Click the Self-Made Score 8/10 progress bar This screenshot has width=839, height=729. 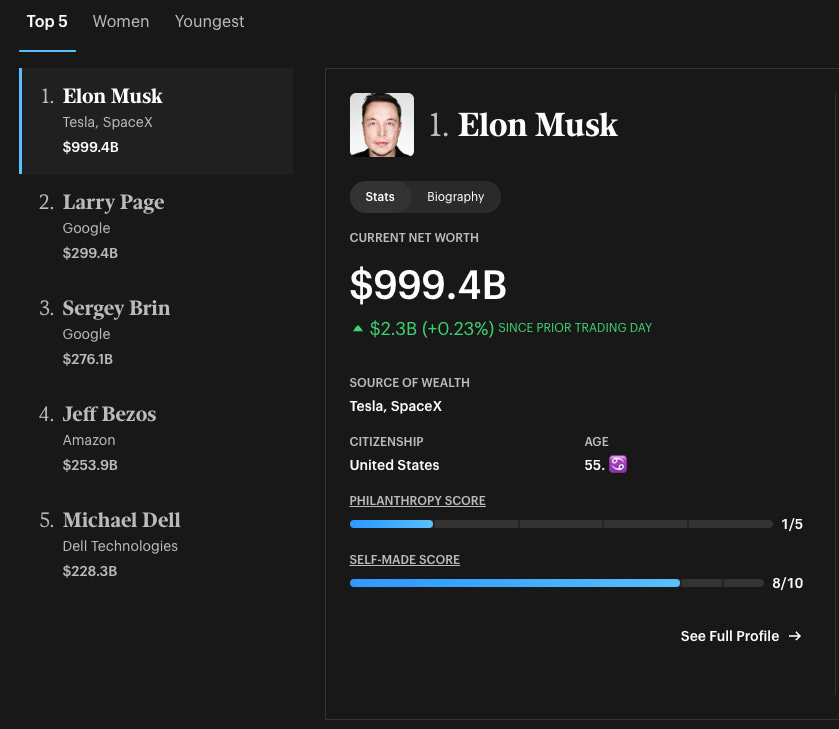click(x=556, y=583)
